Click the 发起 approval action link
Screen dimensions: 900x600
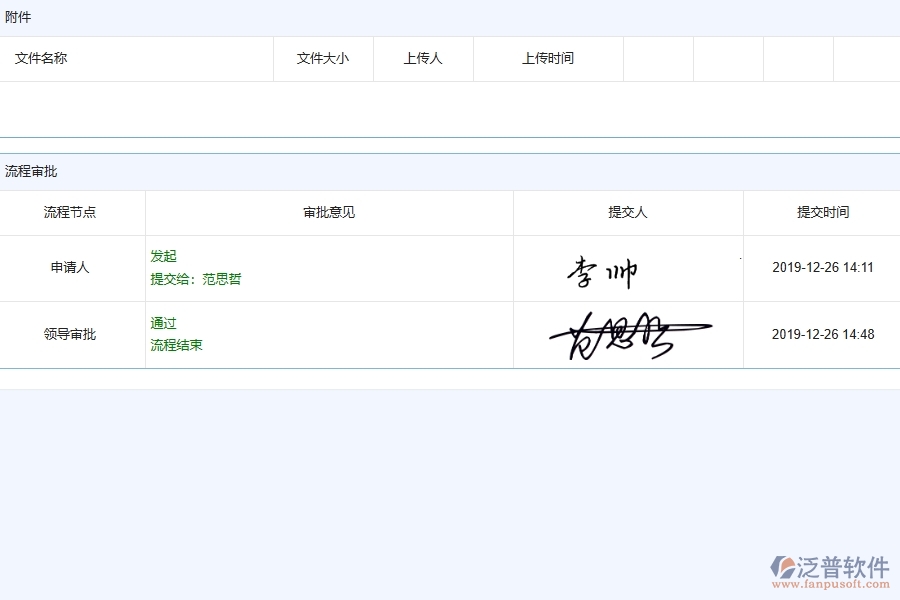pos(162,256)
